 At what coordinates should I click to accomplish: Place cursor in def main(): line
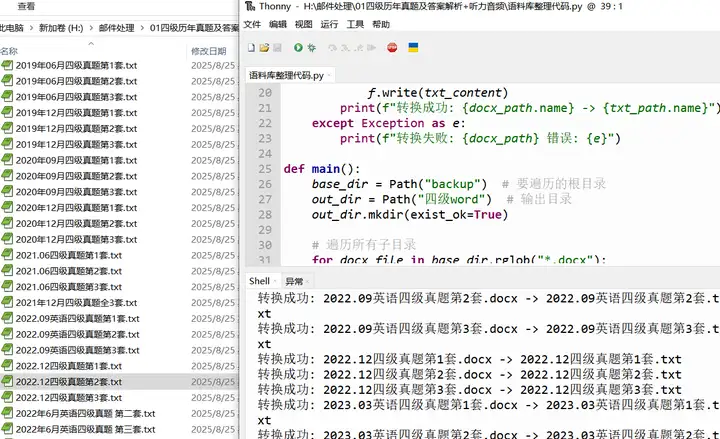(322, 169)
